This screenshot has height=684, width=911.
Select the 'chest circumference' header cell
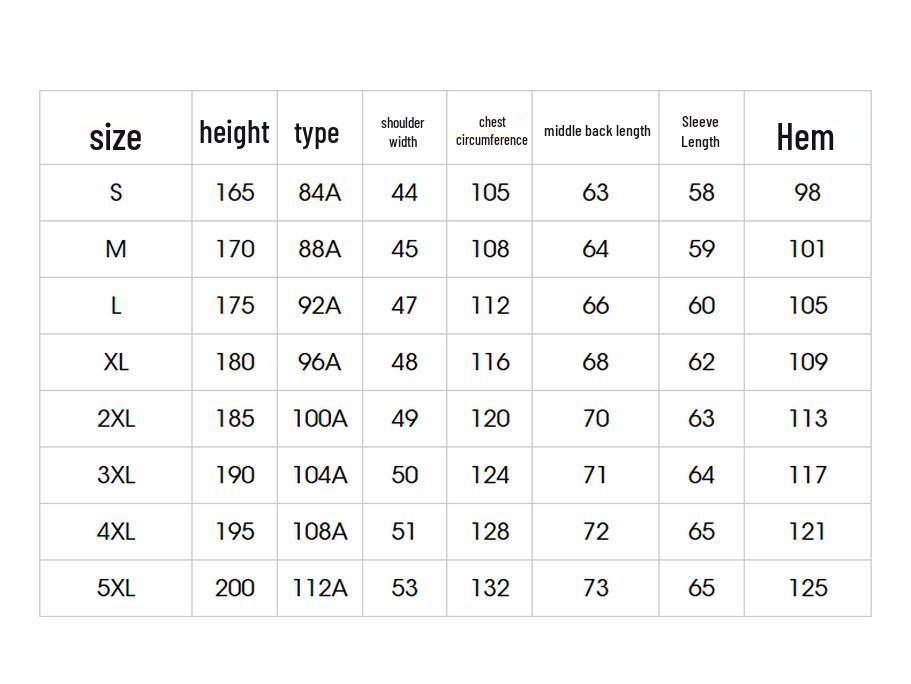point(491,131)
